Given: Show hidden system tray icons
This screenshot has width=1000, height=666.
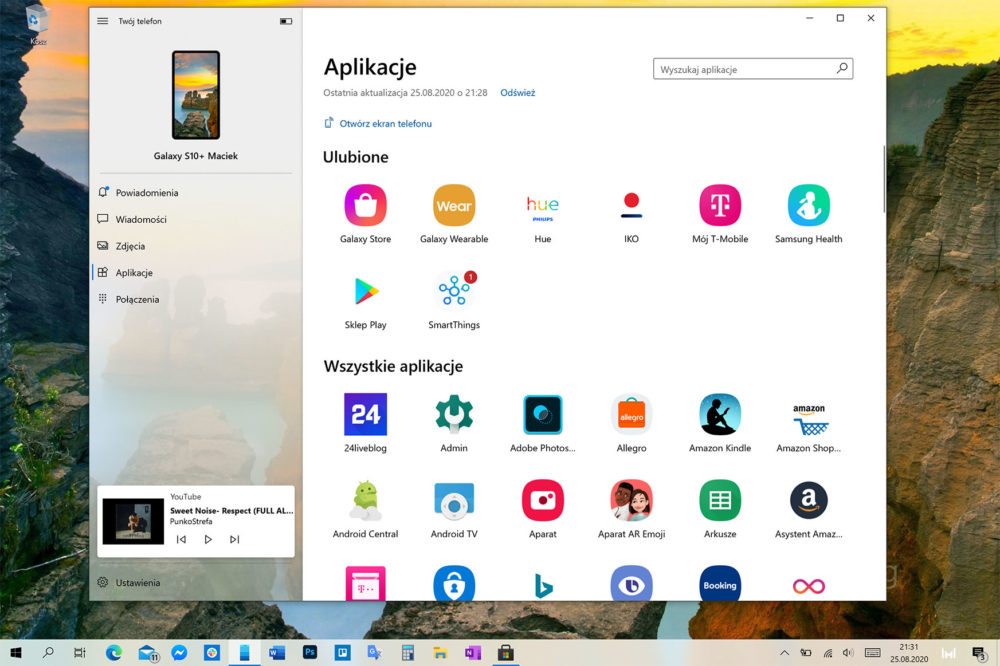Looking at the screenshot, I should (784, 653).
